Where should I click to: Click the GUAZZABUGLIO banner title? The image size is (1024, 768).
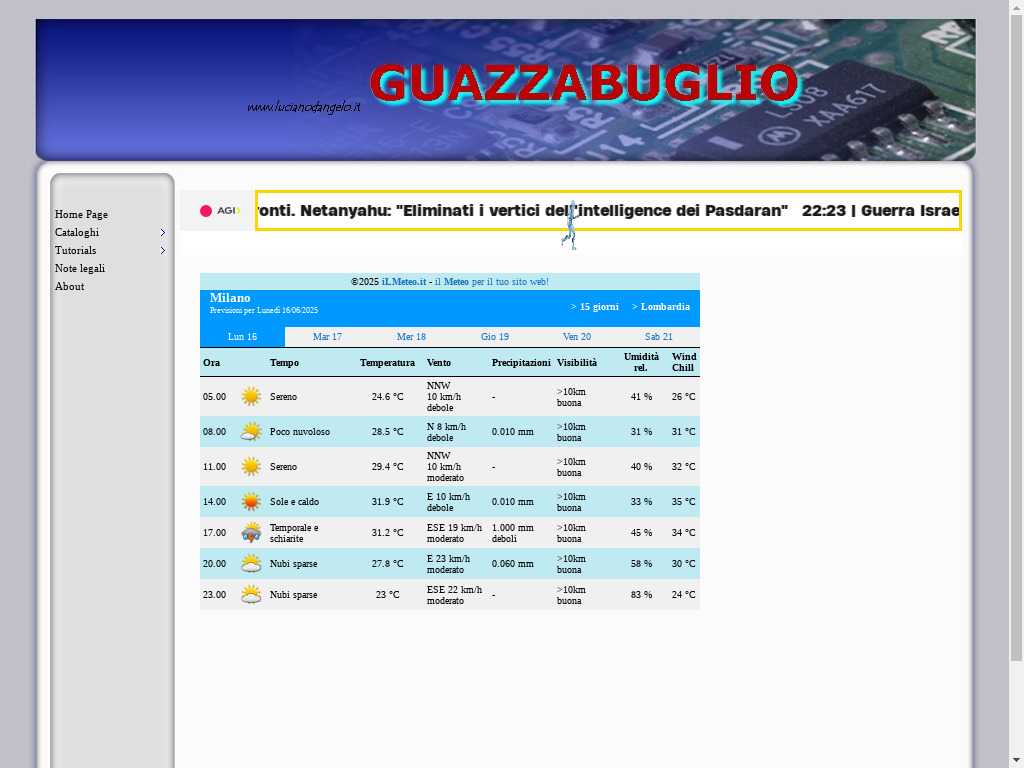[584, 84]
